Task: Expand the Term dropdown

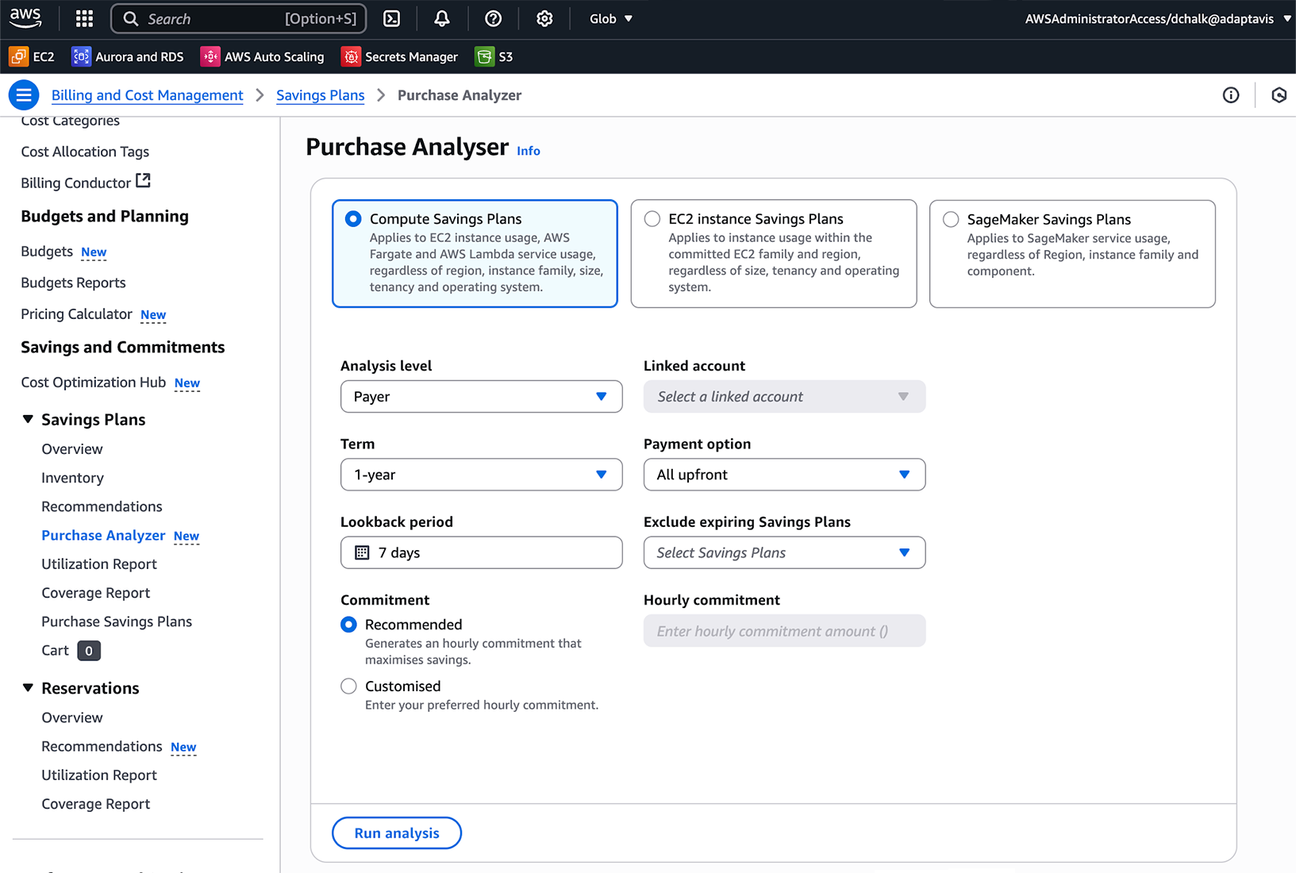Action: (481, 475)
